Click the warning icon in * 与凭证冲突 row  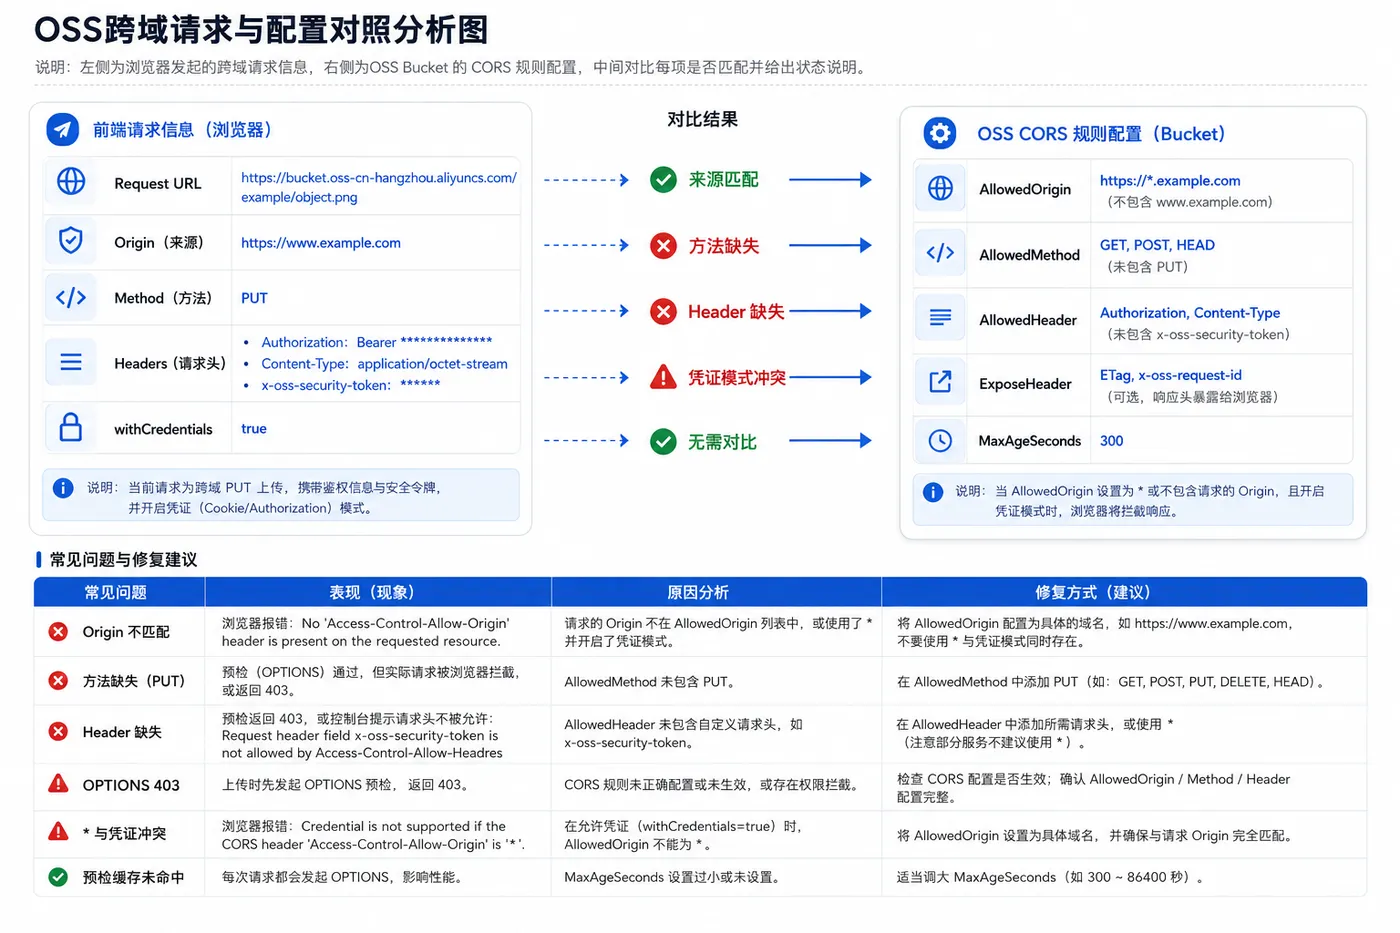point(59,831)
